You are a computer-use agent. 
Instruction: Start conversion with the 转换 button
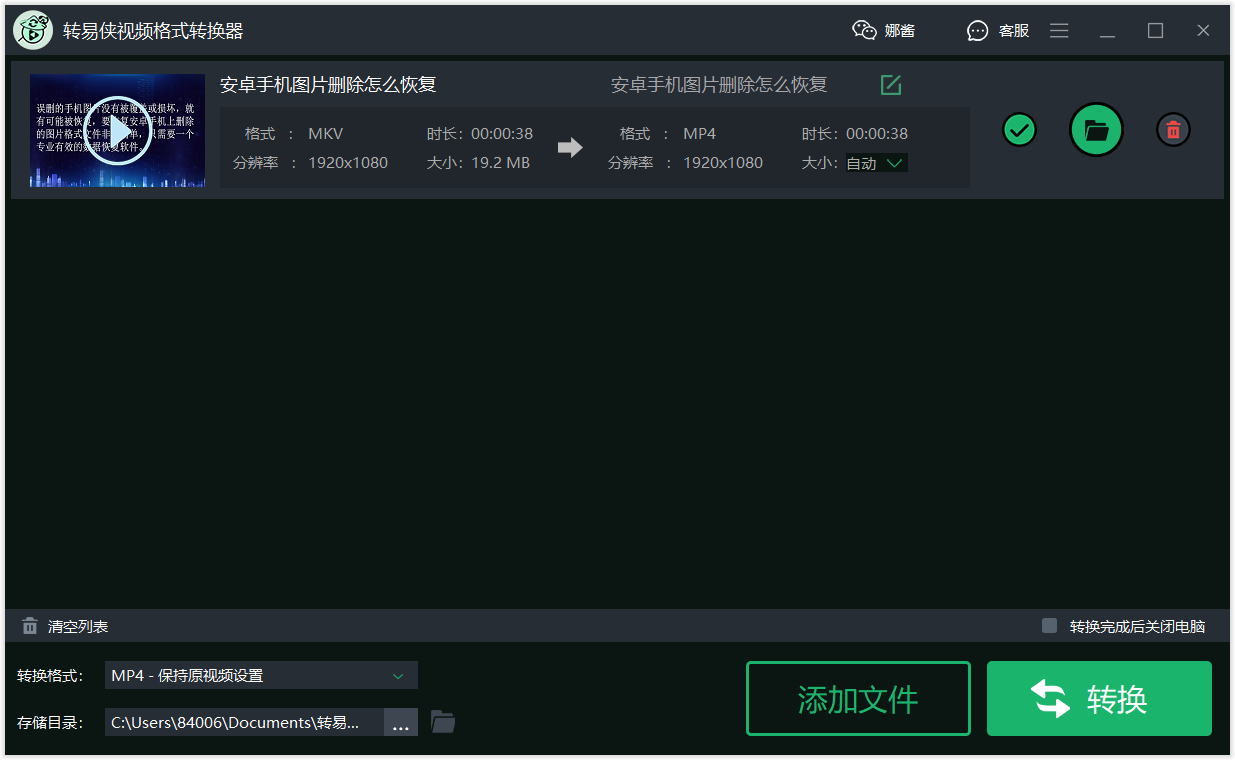[1098, 698]
